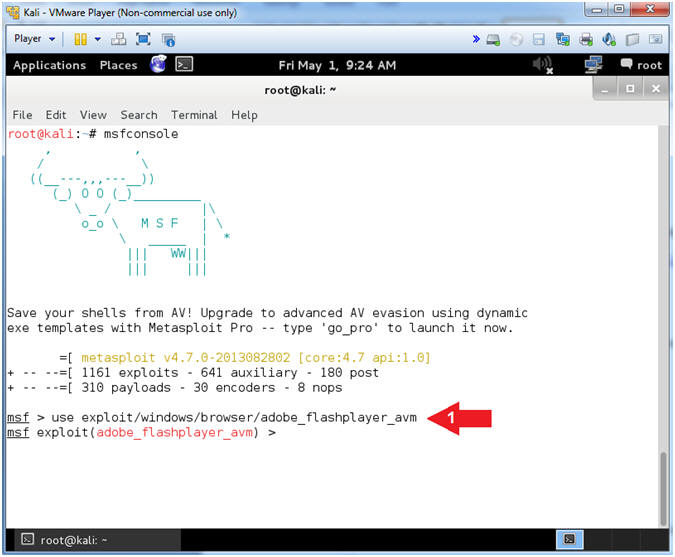Click the workspace switcher at bottom right
Image resolution: width=675 pixels, height=557 pixels.
pyautogui.click(x=569, y=539)
